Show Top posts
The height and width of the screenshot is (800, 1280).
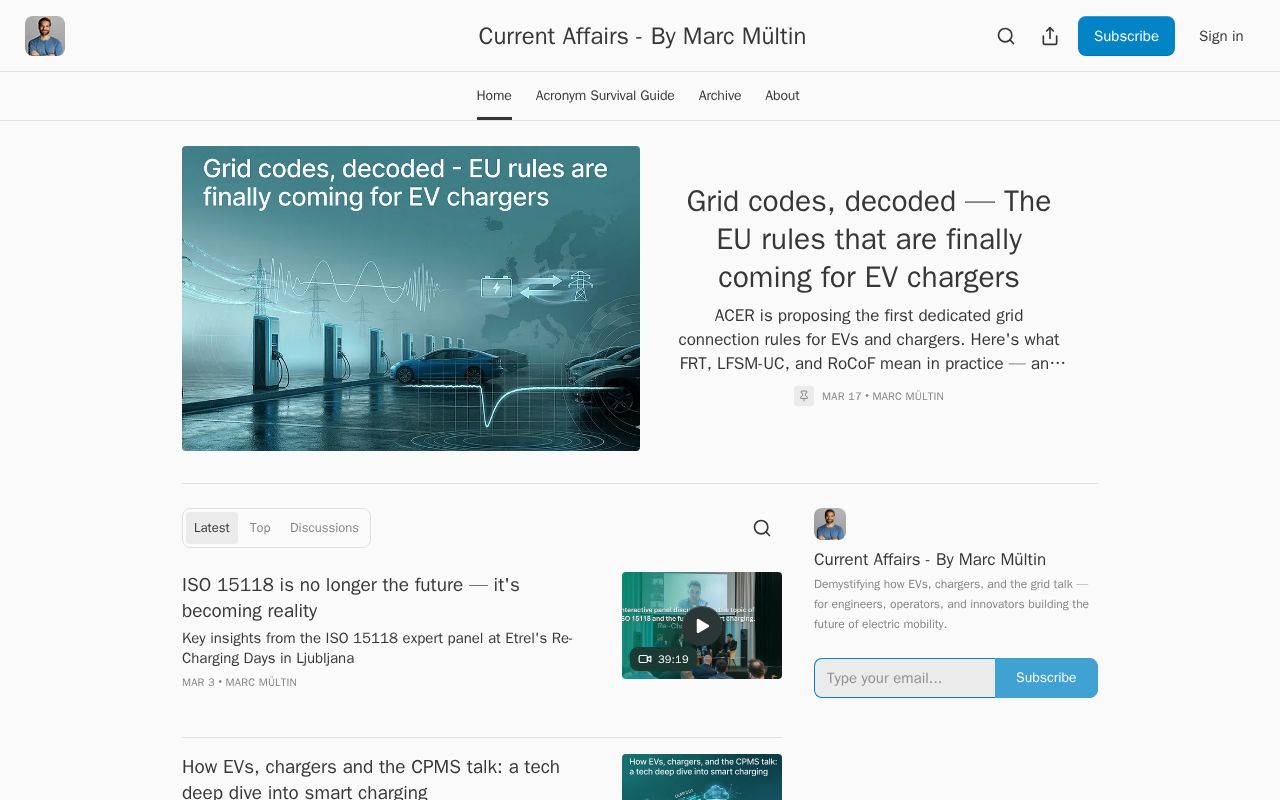point(260,528)
